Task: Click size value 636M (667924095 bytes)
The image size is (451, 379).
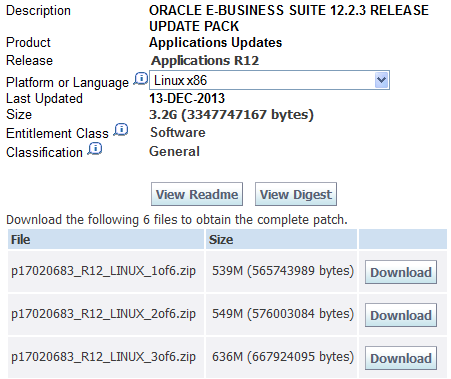Action: coord(283,357)
